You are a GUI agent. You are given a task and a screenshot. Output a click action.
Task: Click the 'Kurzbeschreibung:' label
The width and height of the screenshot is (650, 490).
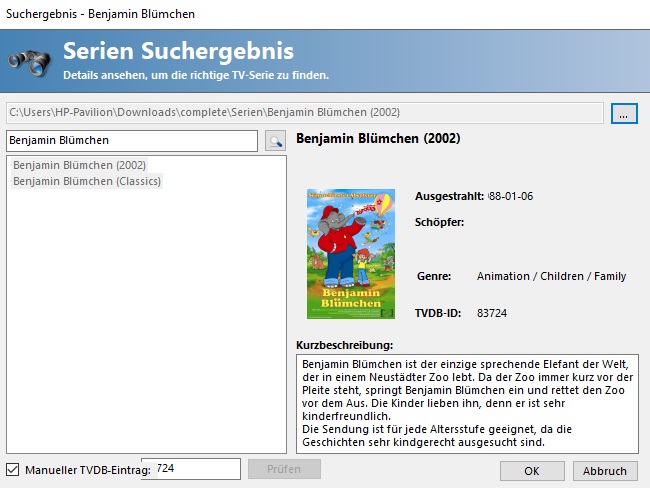pos(344,345)
